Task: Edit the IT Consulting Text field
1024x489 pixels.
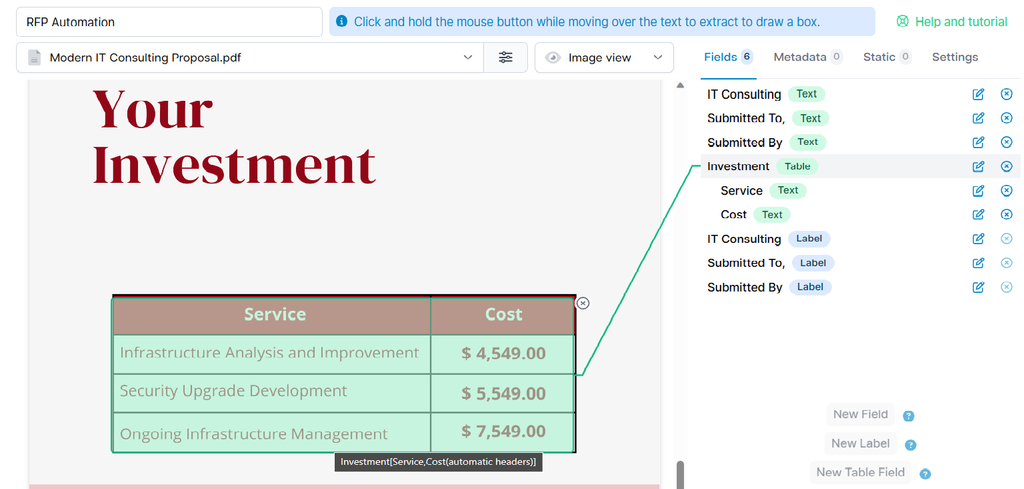Action: pyautogui.click(x=978, y=95)
